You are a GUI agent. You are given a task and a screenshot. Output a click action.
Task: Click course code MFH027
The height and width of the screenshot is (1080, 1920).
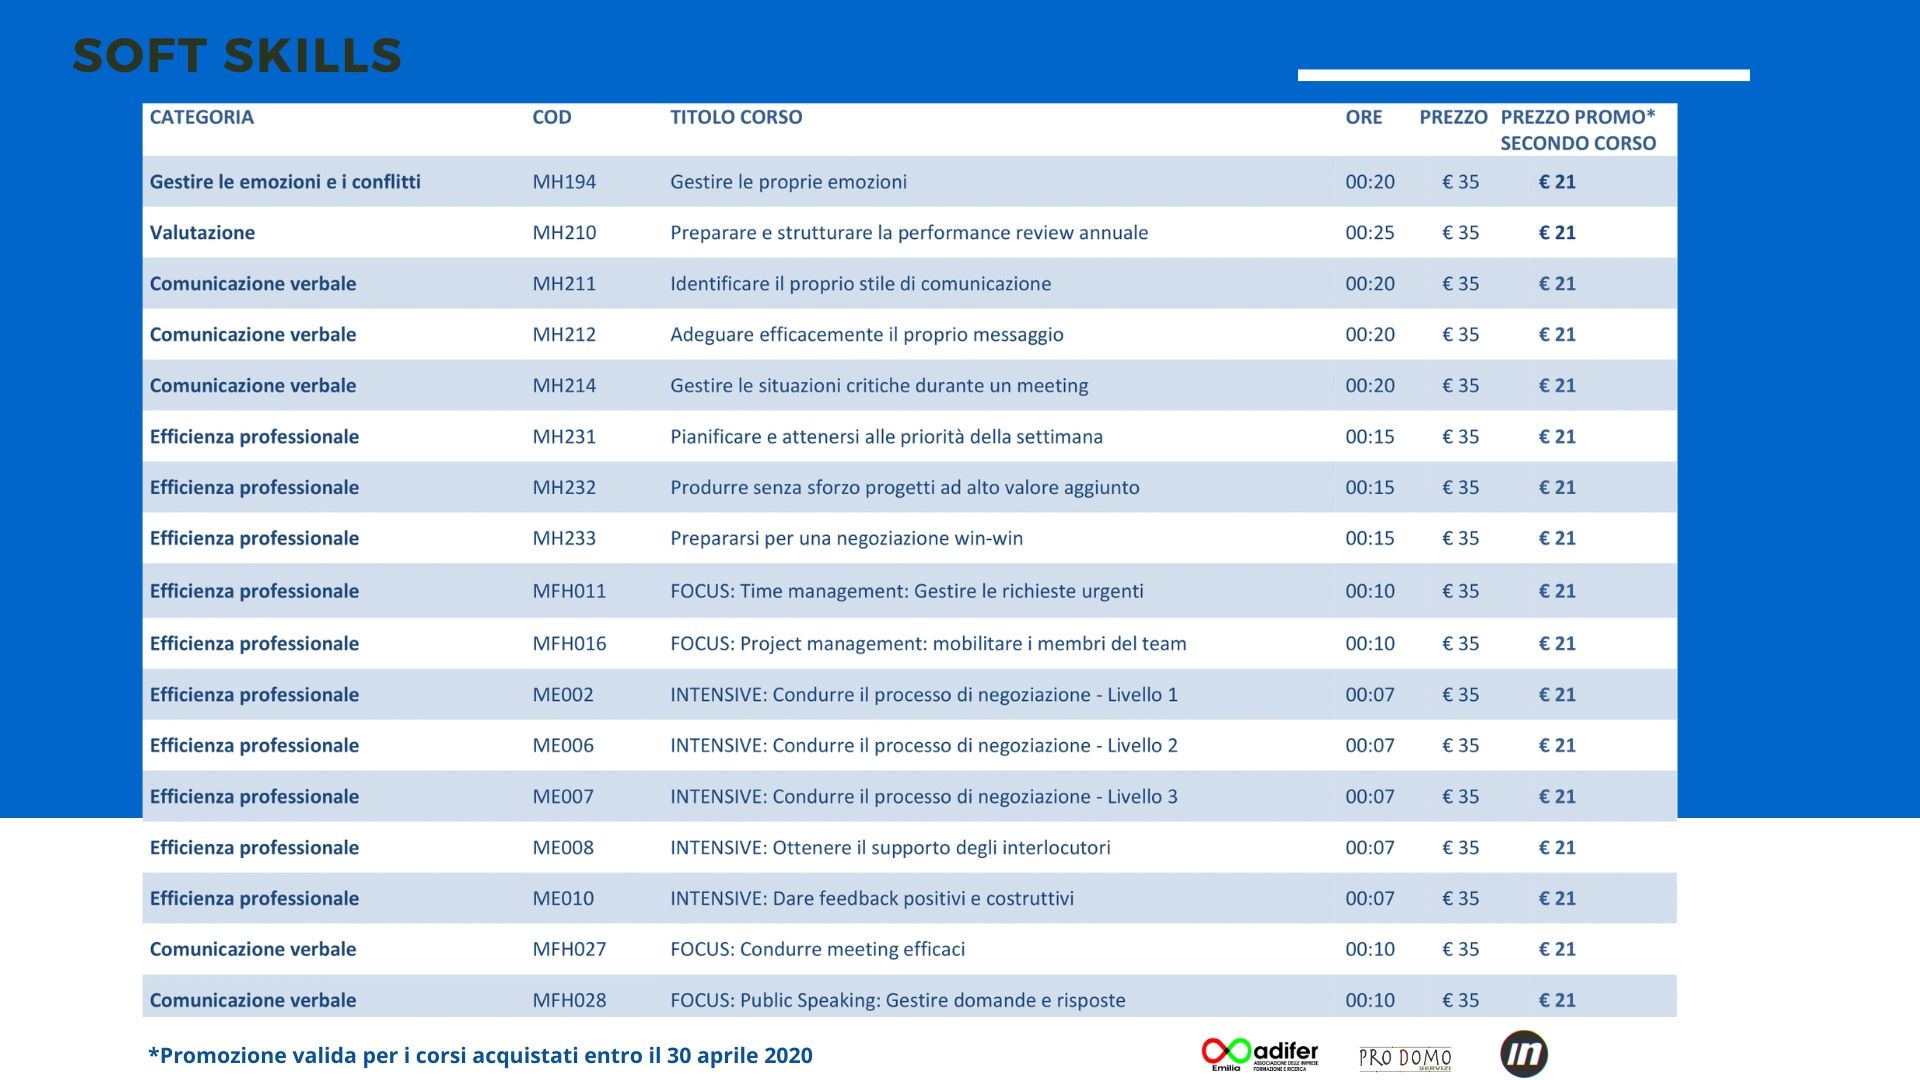tap(569, 950)
